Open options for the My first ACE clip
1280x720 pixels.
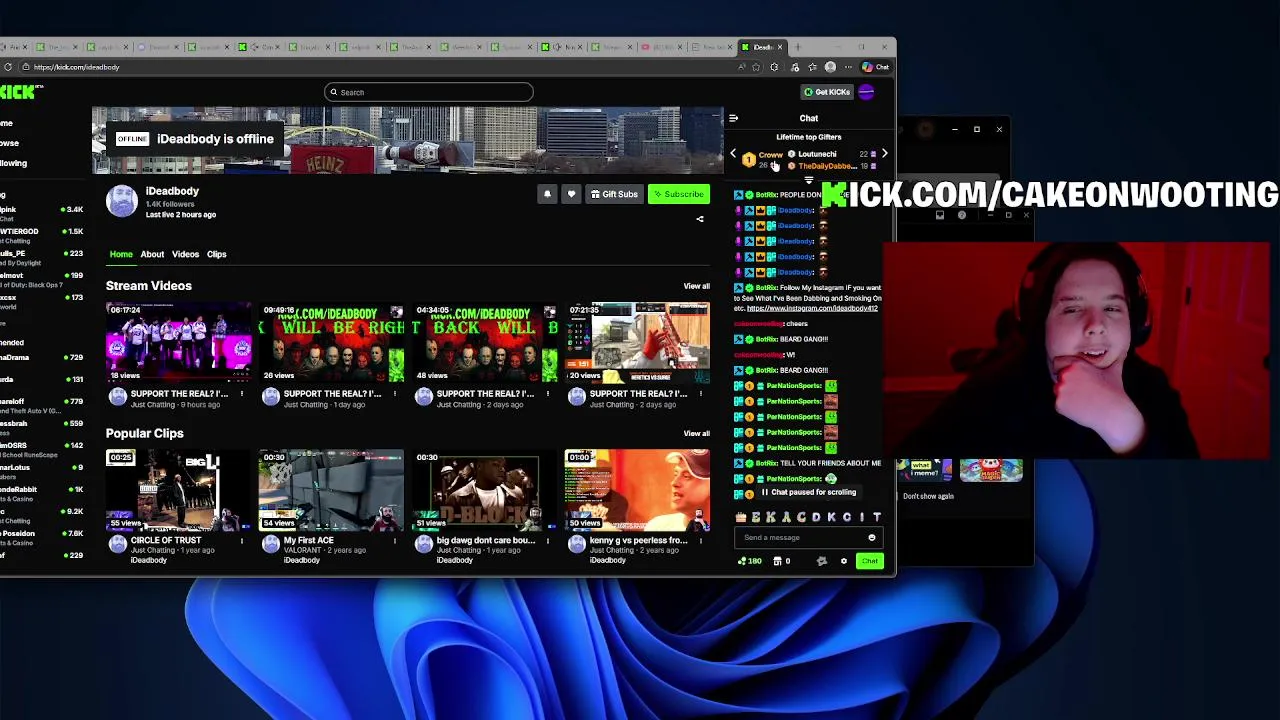(394, 541)
